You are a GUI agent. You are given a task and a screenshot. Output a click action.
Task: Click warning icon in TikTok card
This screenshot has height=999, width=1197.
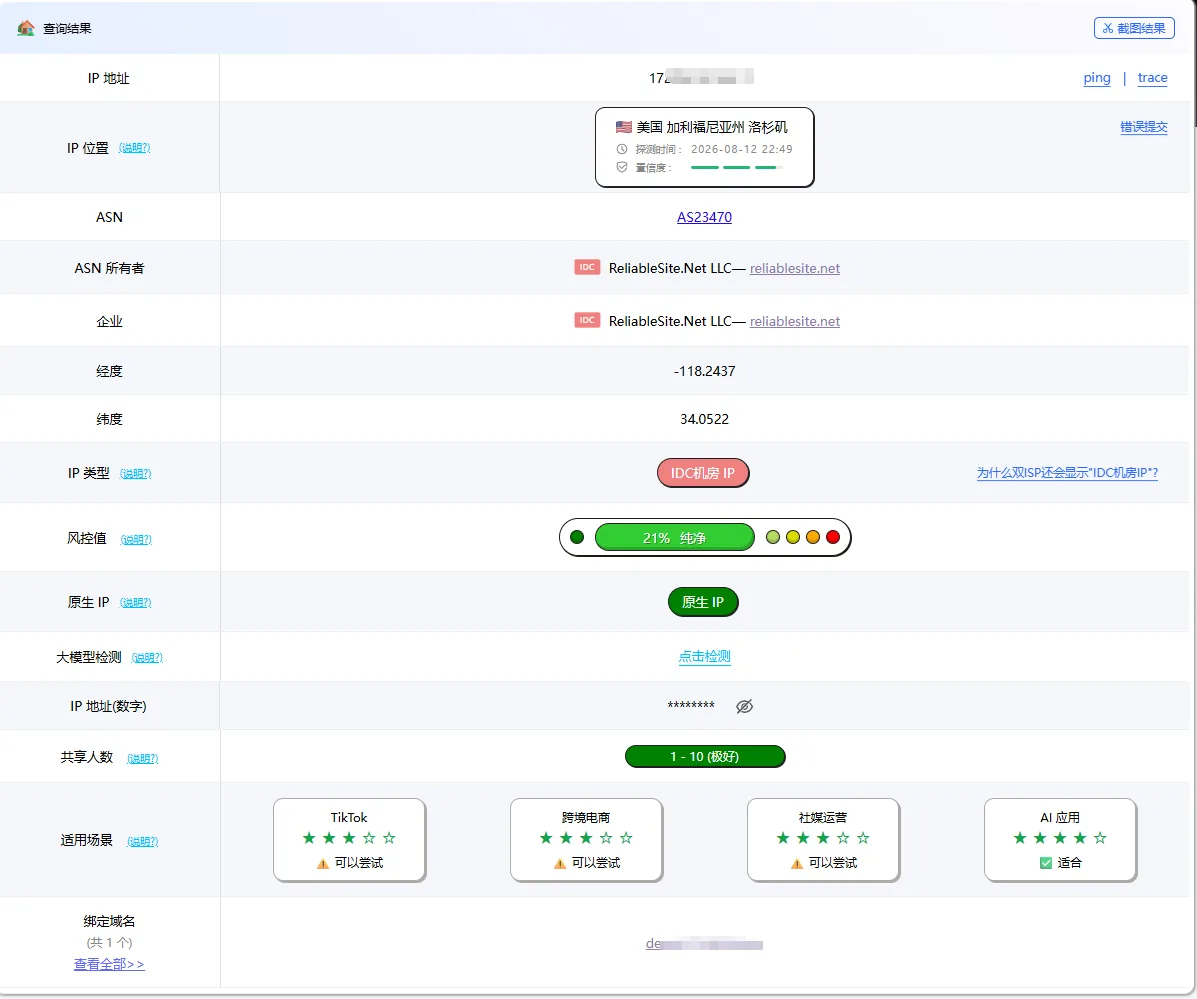(323, 863)
